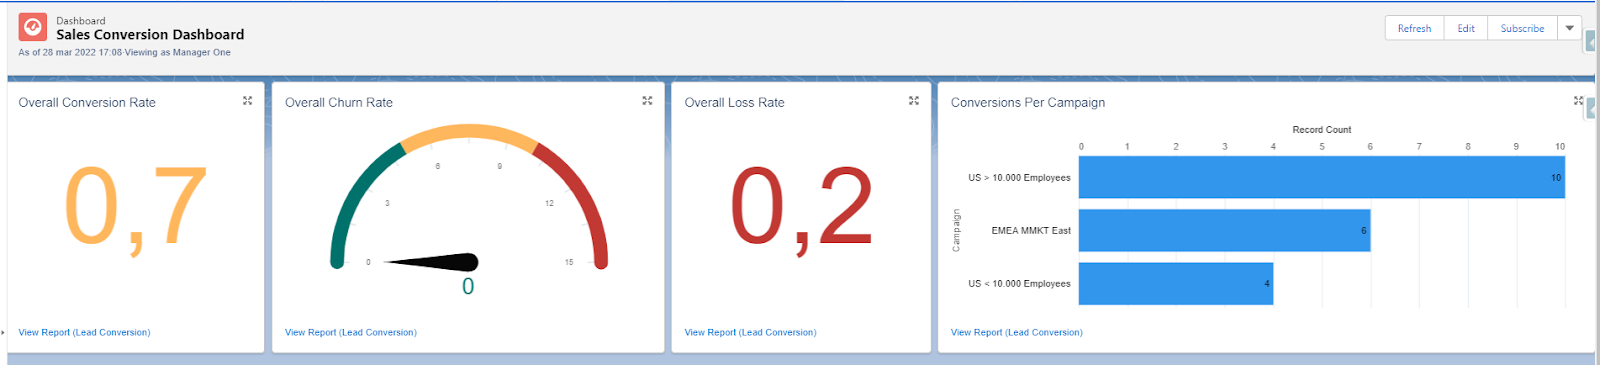Image resolution: width=1600 pixels, height=365 pixels.
Task: Click the US > 10.000 Employees bar
Action: [x=1322, y=178]
